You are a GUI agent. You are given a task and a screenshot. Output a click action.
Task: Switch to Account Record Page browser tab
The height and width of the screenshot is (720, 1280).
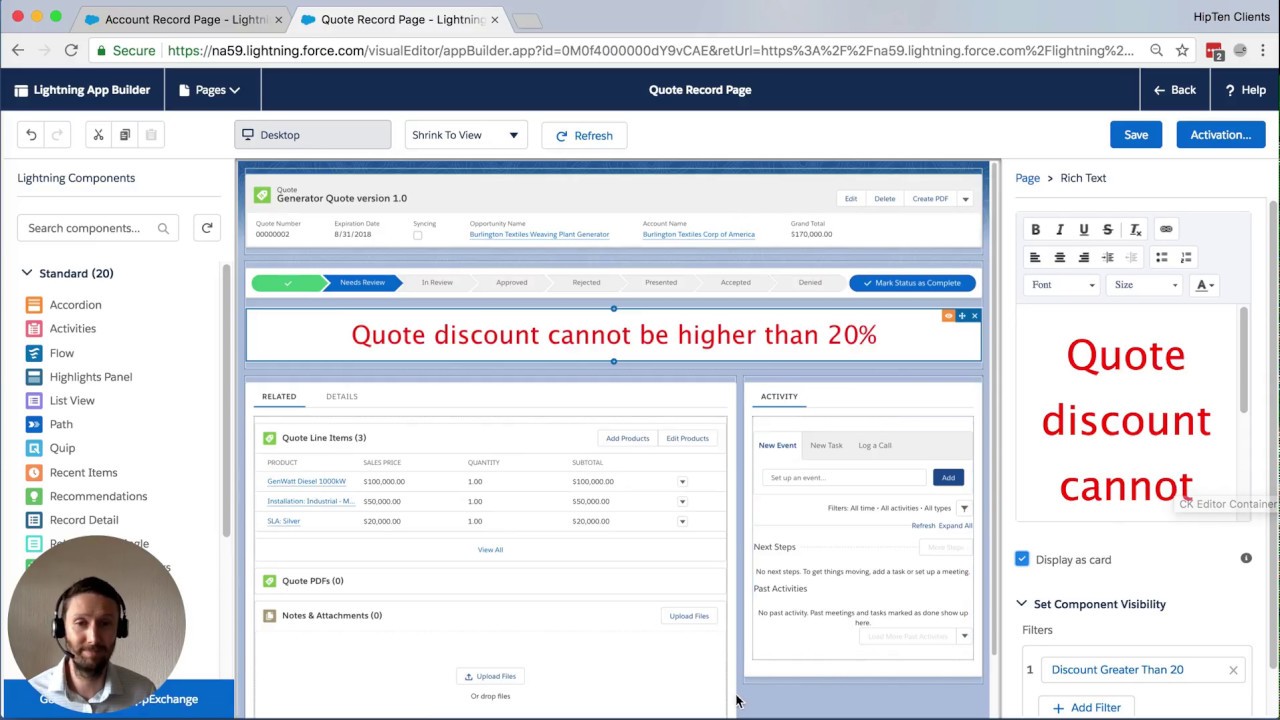[185, 19]
